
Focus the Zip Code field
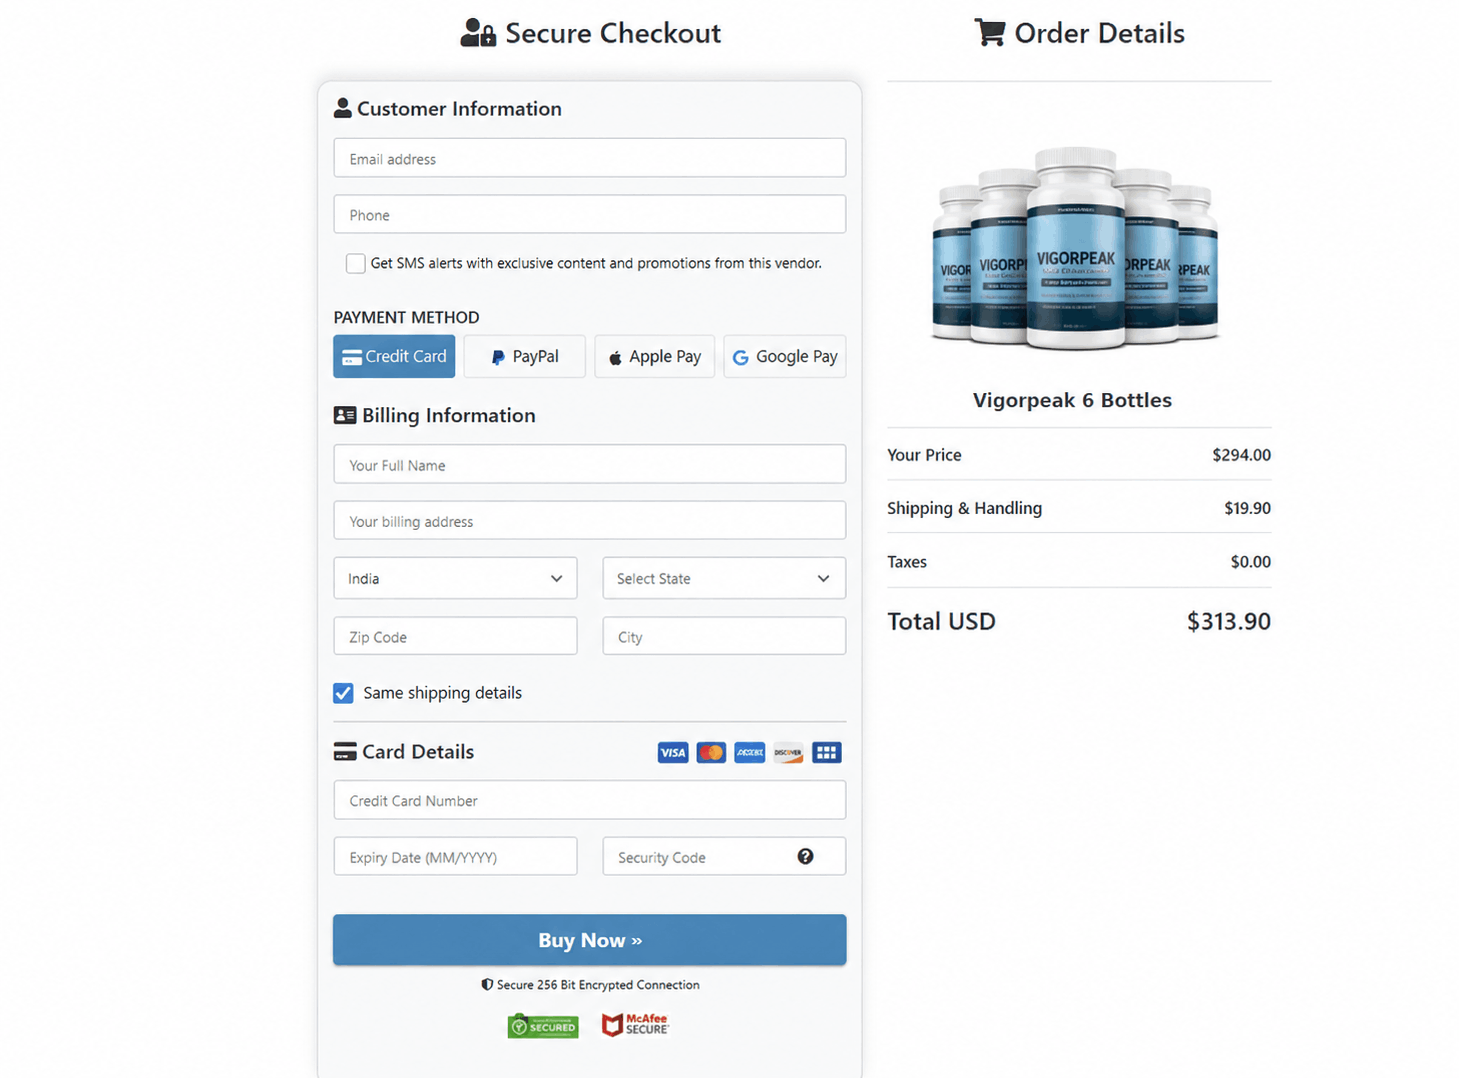coord(455,636)
